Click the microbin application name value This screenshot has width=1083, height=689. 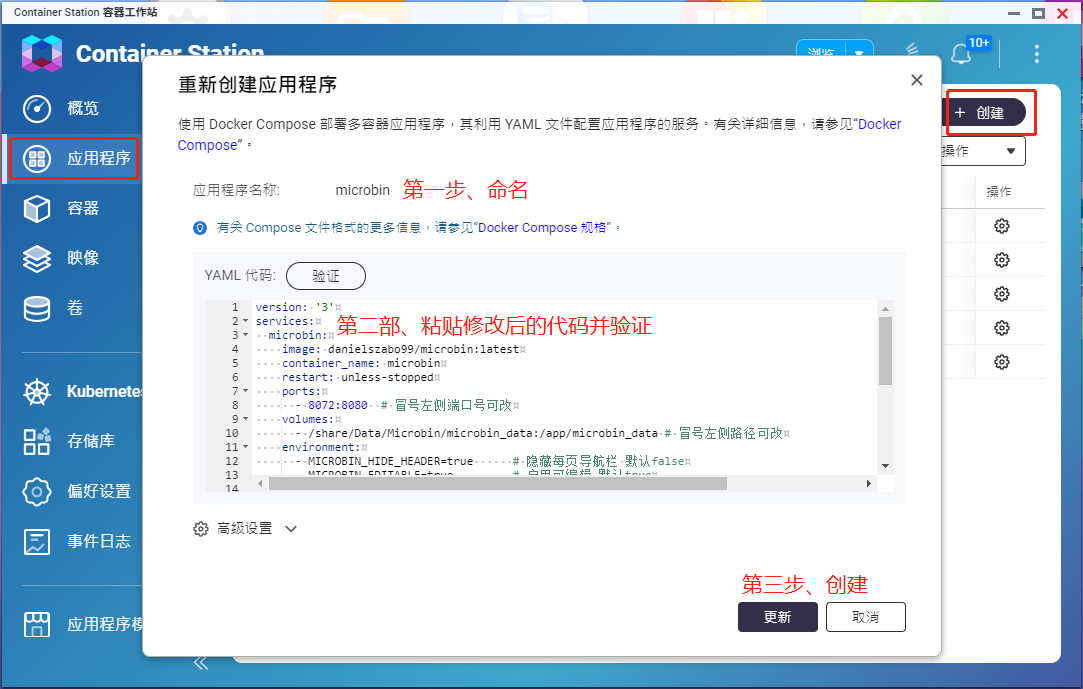[363, 190]
